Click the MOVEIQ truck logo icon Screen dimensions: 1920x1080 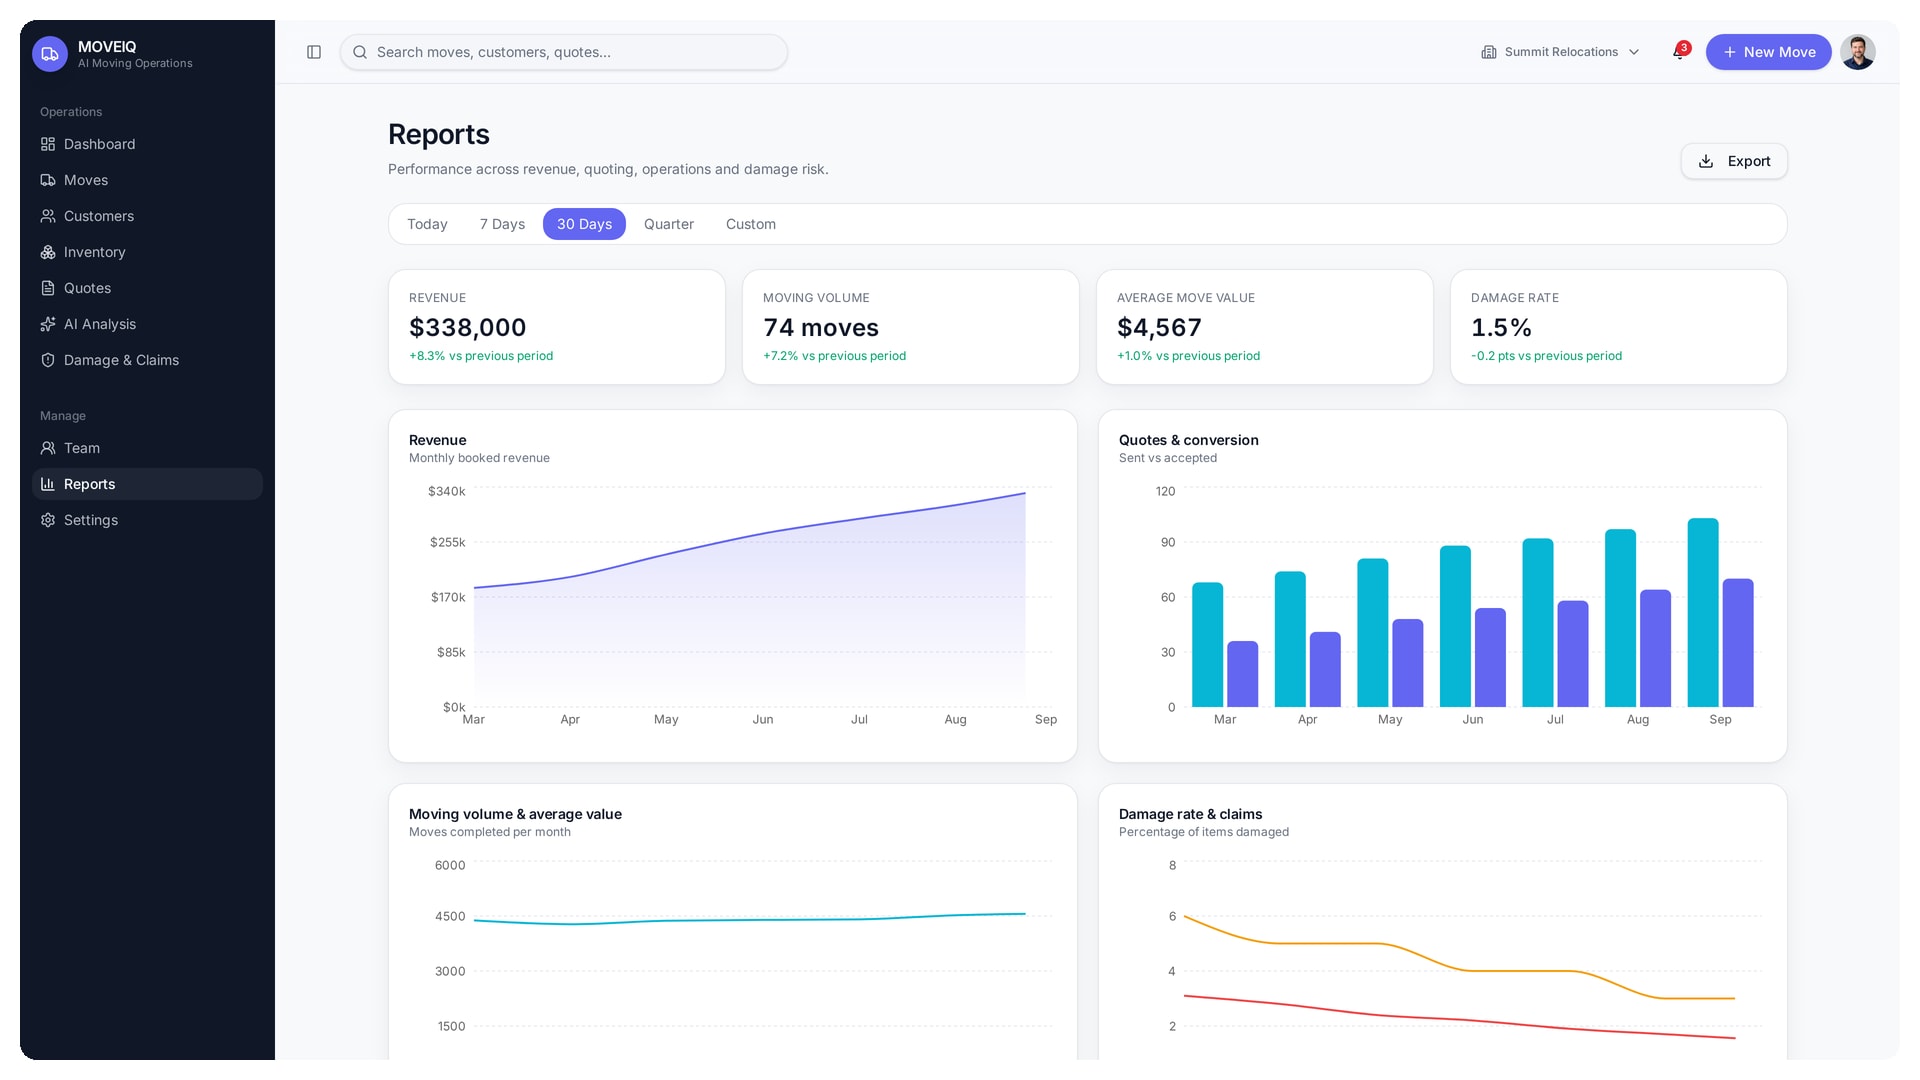point(50,54)
